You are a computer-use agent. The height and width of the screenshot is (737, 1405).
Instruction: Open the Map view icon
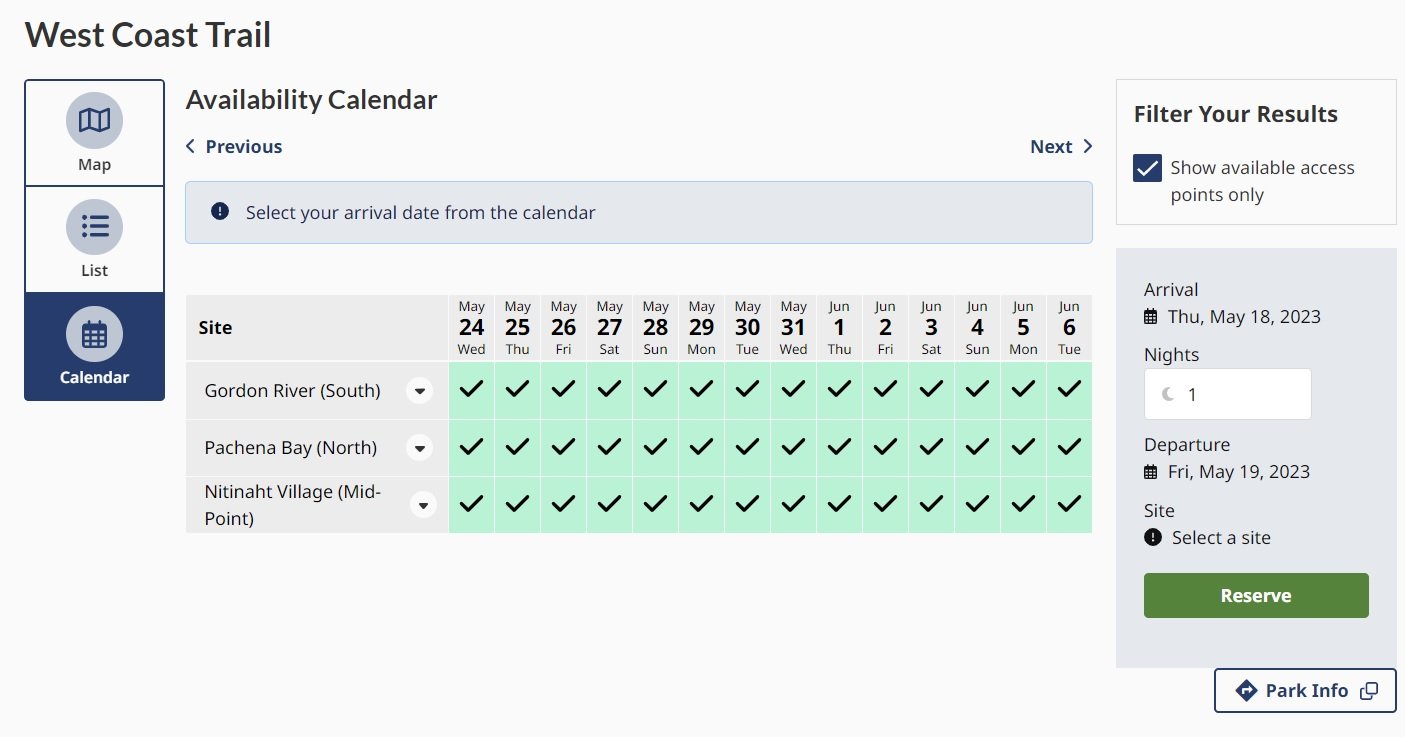coord(94,119)
